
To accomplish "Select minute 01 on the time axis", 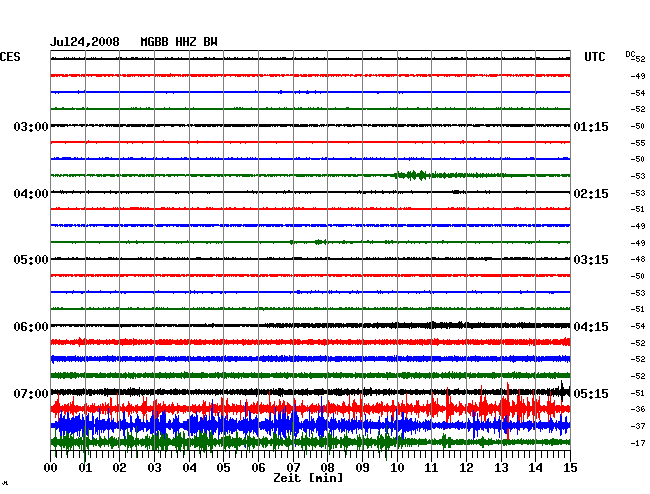I will pos(85,467).
